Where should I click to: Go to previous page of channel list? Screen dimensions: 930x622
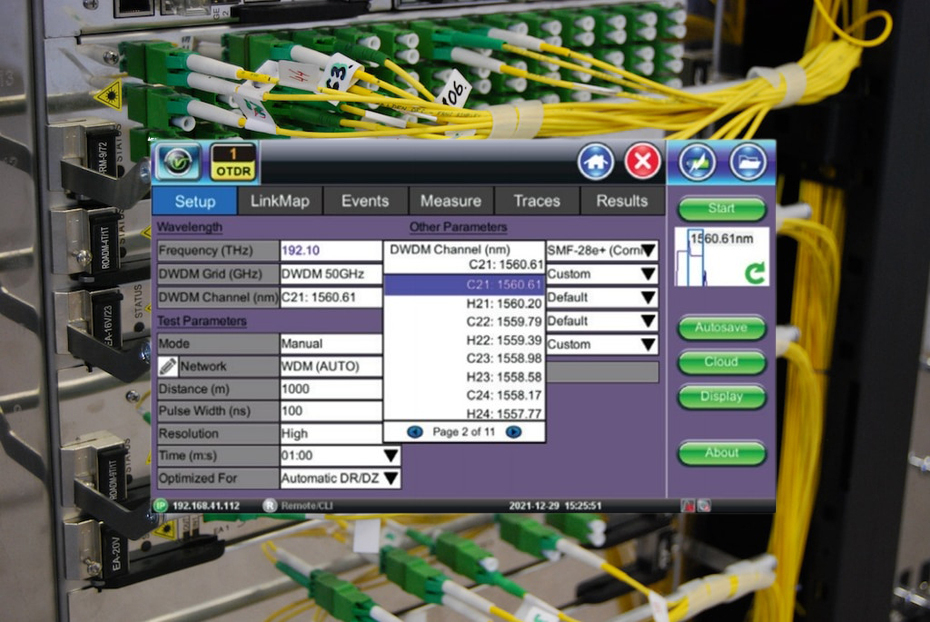coord(415,432)
